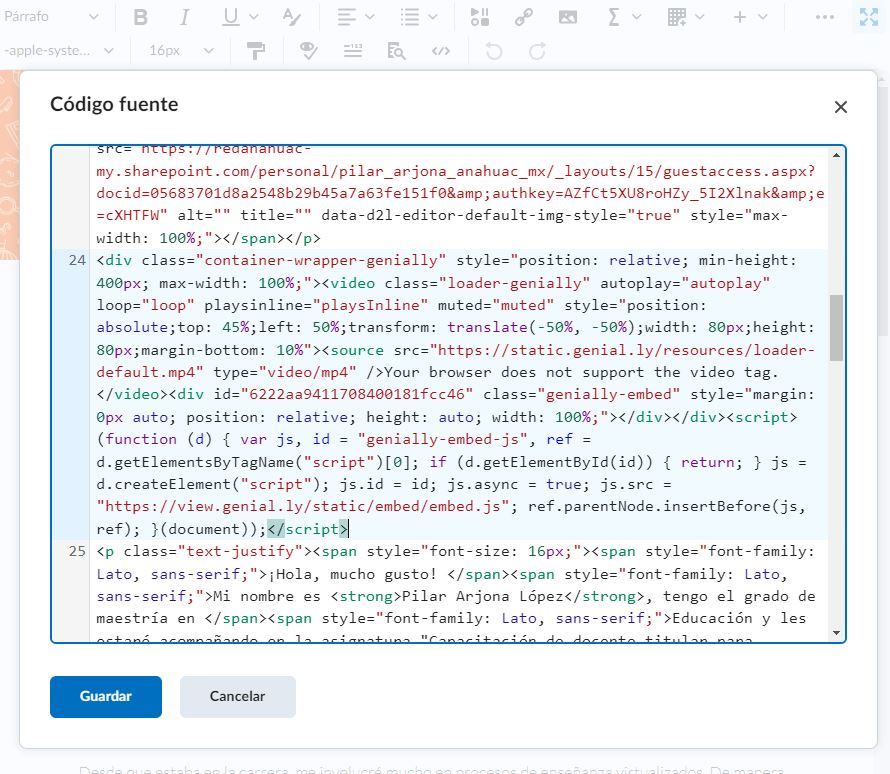Click the source code vertical scrollbar thumb
Screen dimensions: 890x774
[836, 327]
